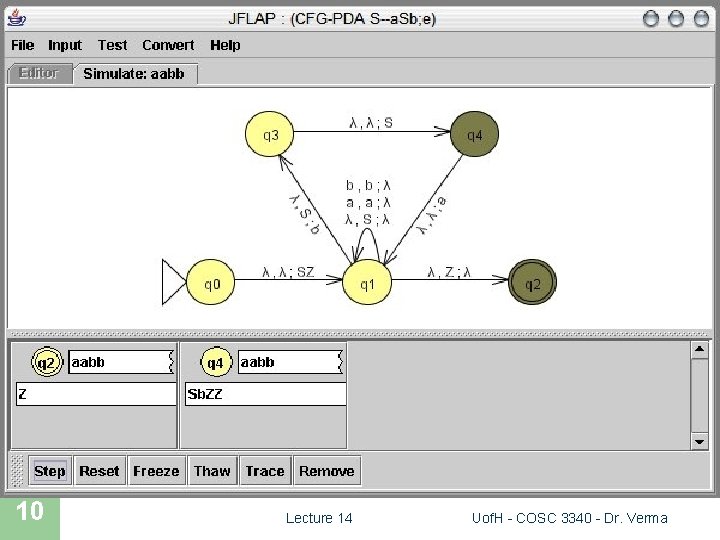Screen dimensions: 720x540
Task: Open the Convert menu
Action: (168, 45)
